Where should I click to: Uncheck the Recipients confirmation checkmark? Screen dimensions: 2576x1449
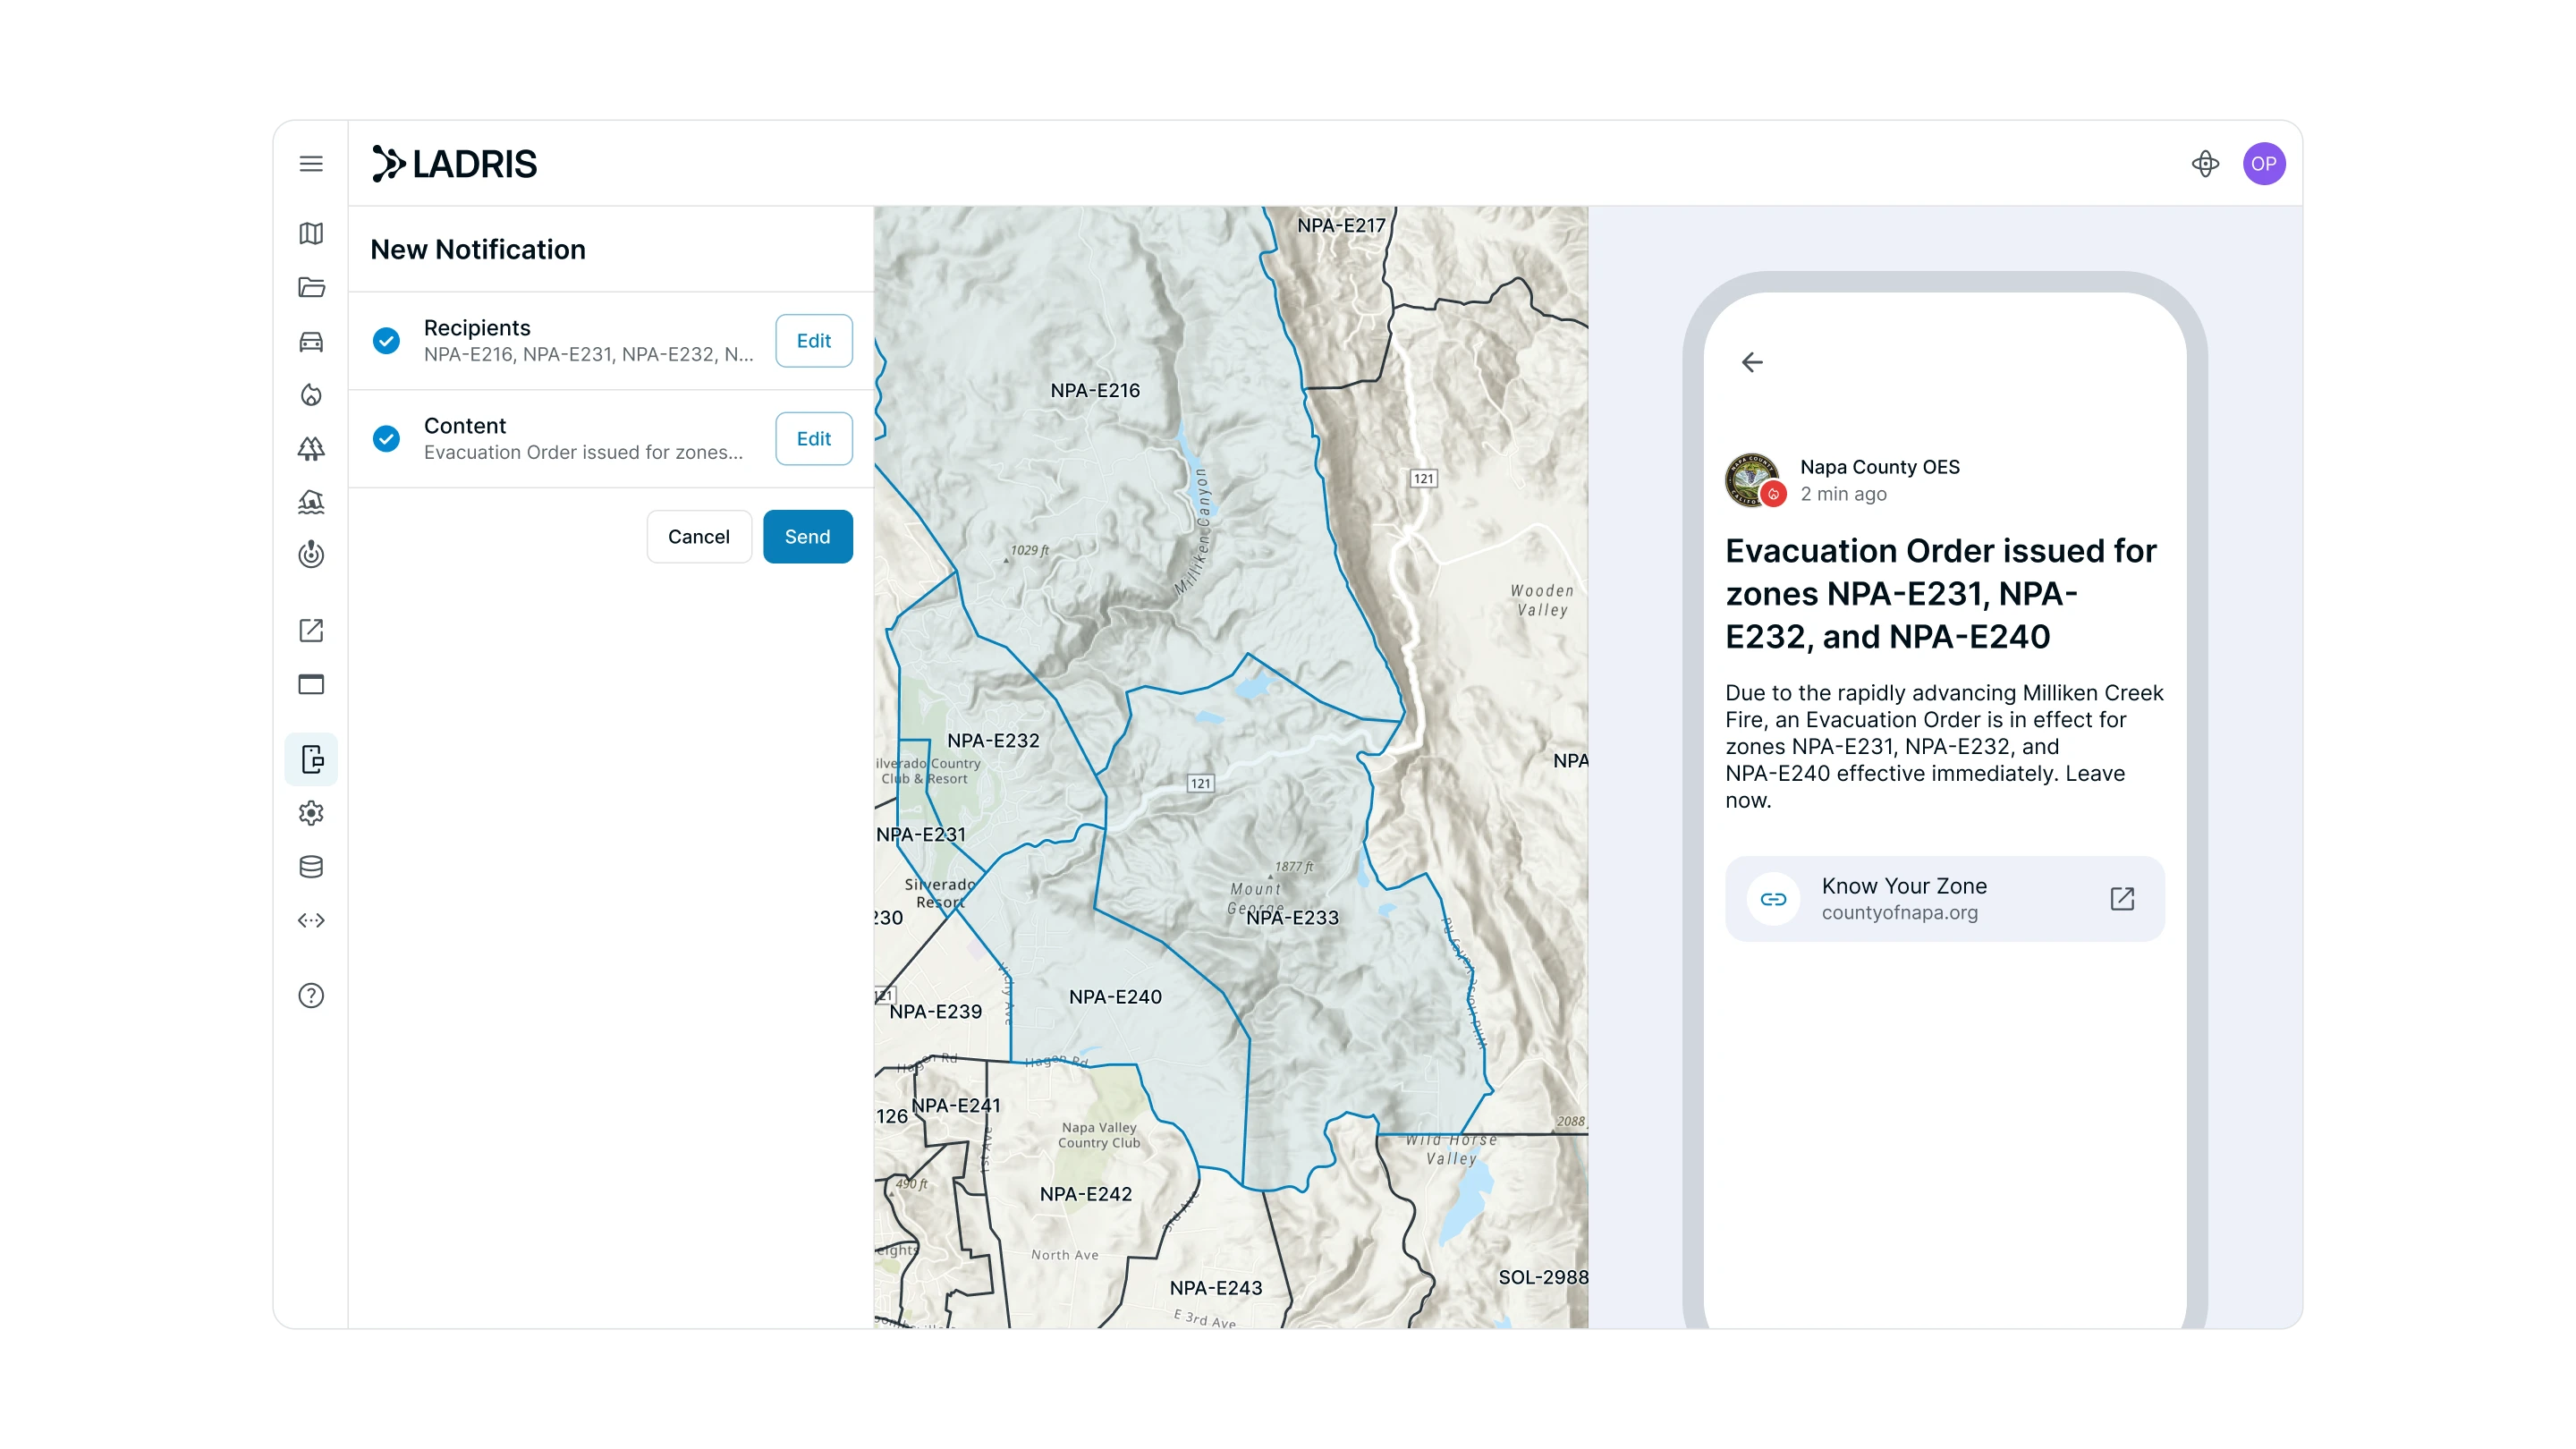[386, 341]
